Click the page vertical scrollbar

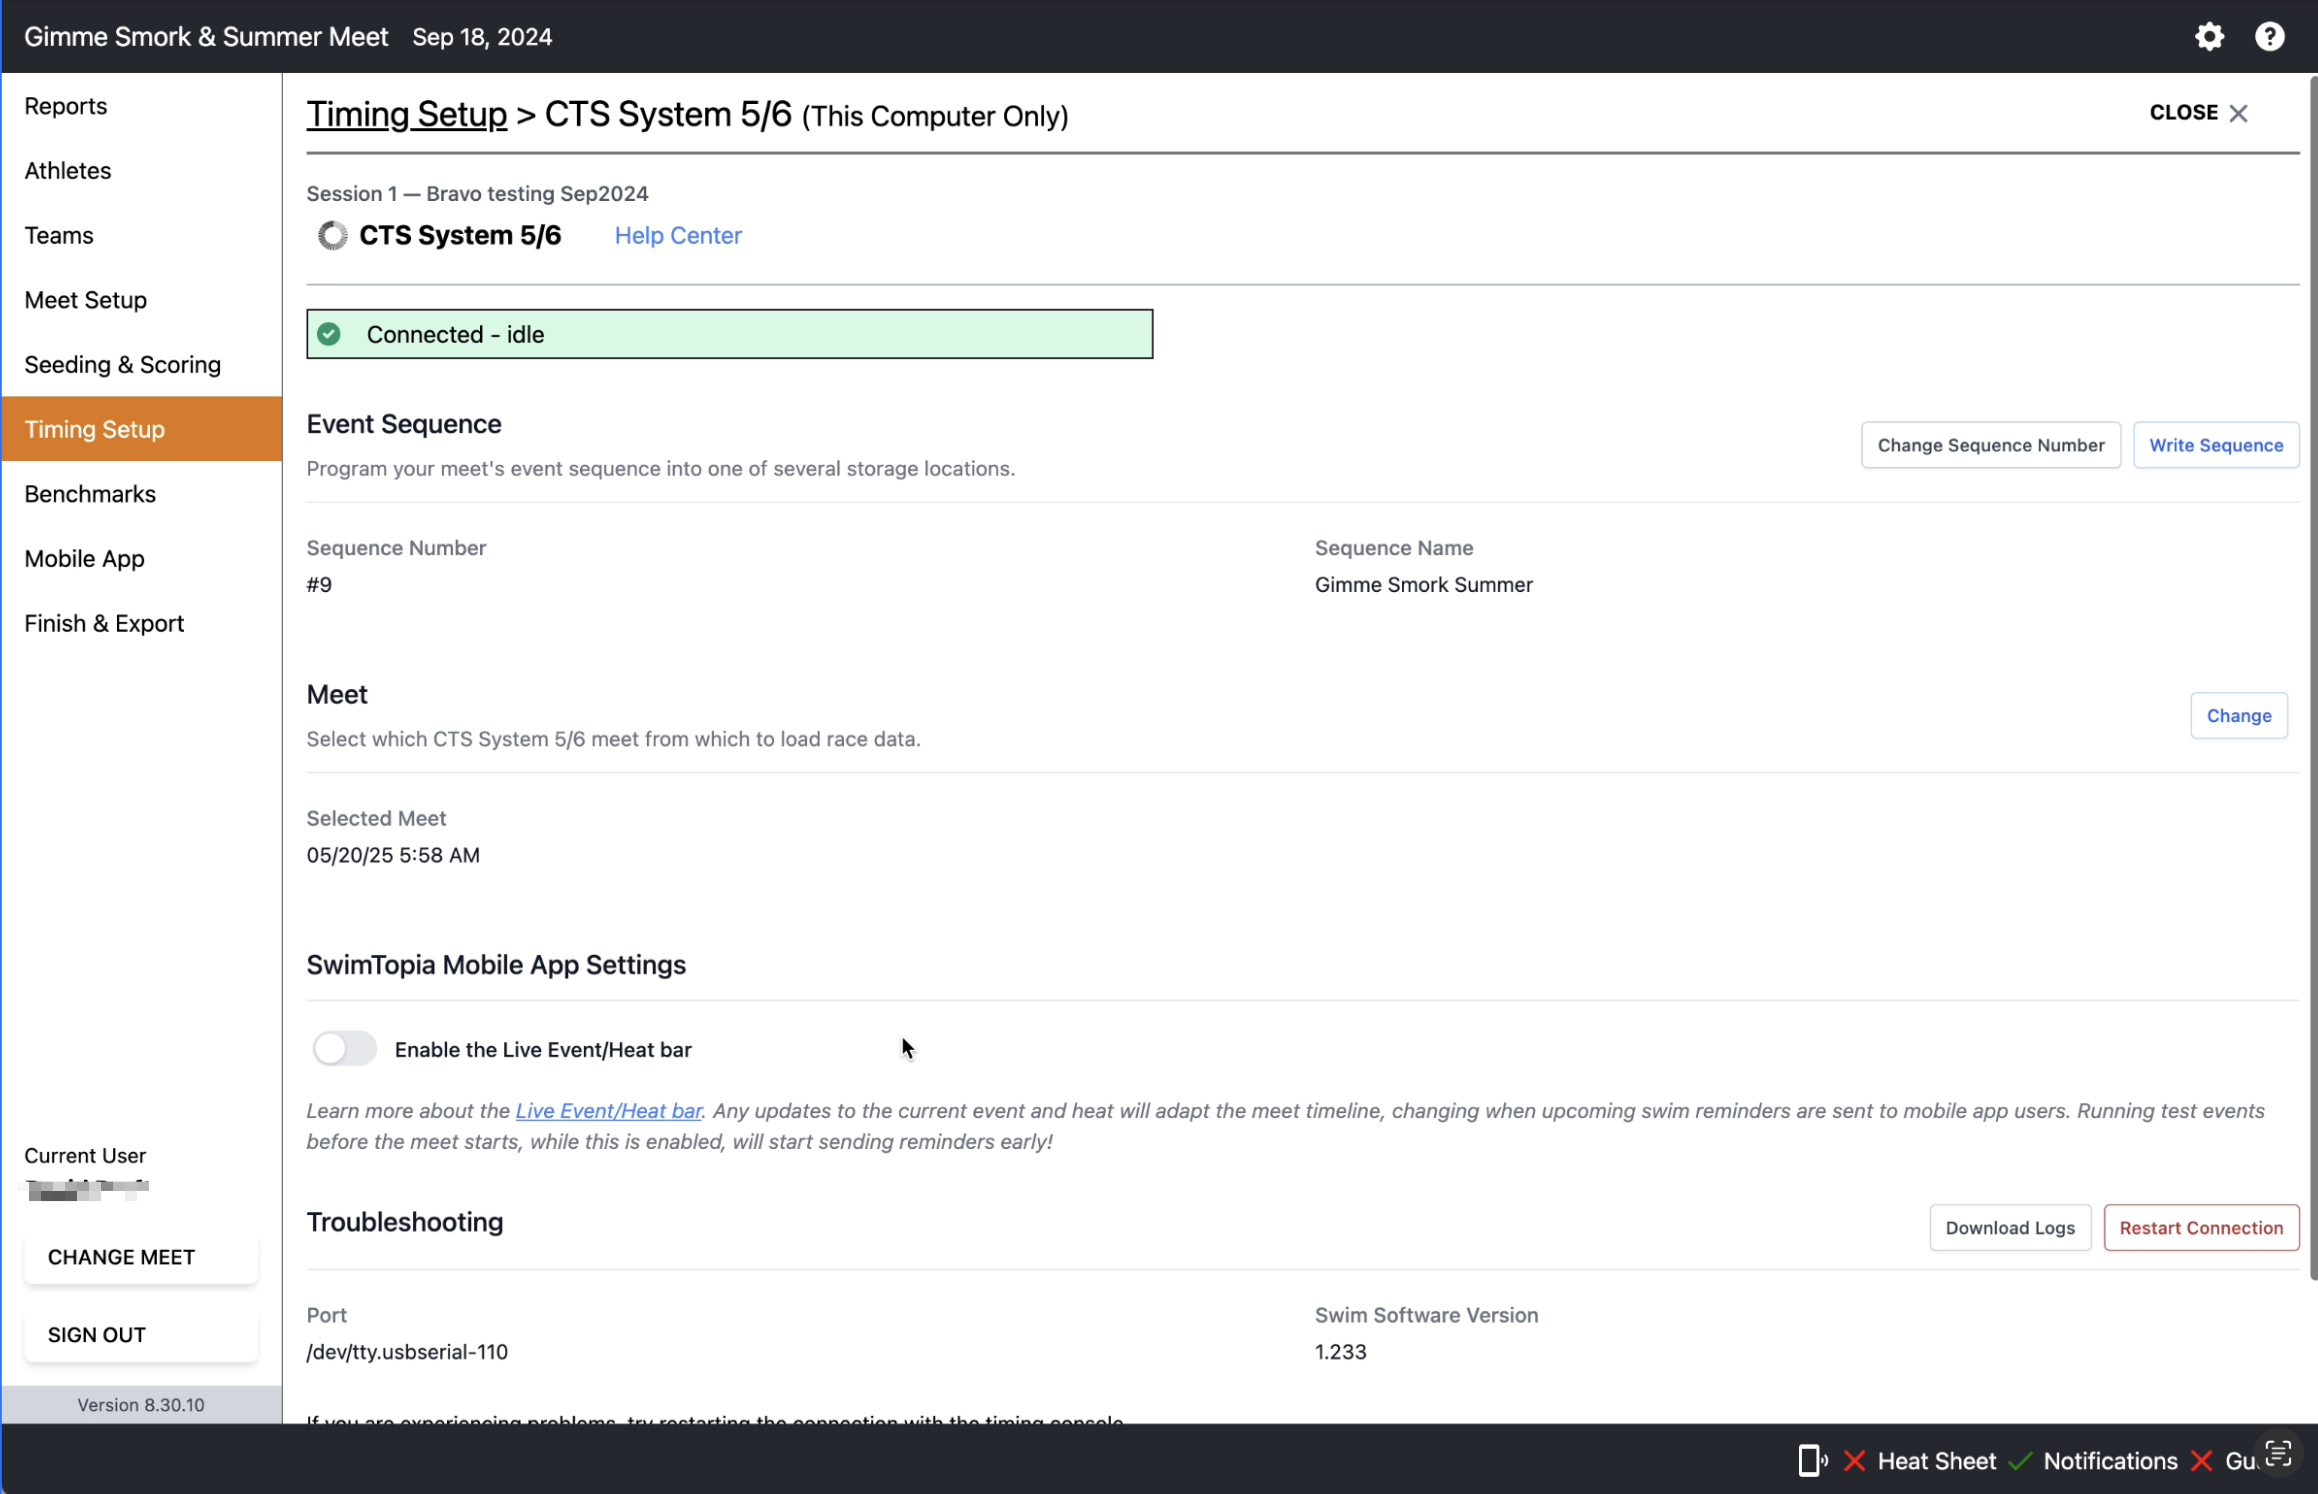tap(2311, 680)
